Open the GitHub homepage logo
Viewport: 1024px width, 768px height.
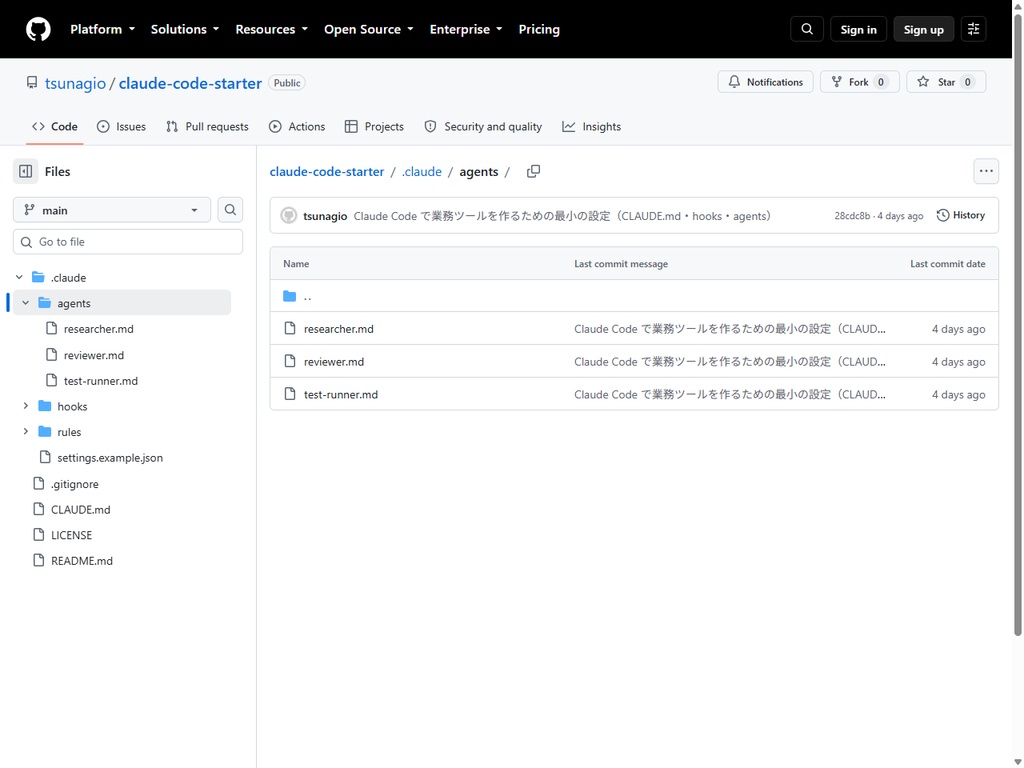tap(38, 29)
